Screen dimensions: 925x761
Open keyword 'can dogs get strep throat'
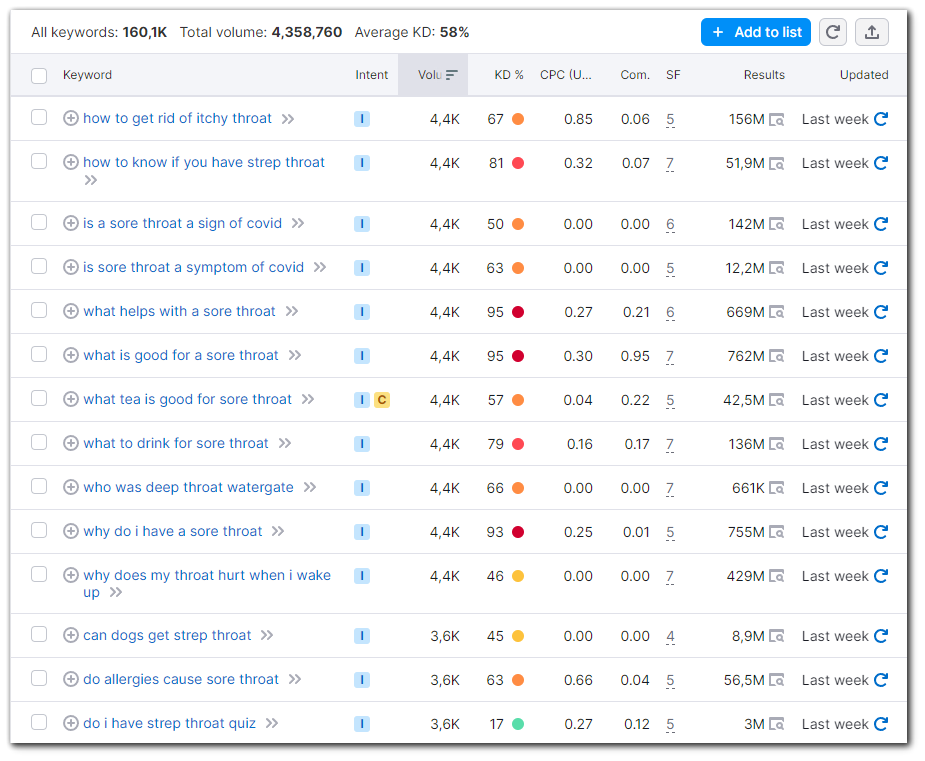click(167, 635)
